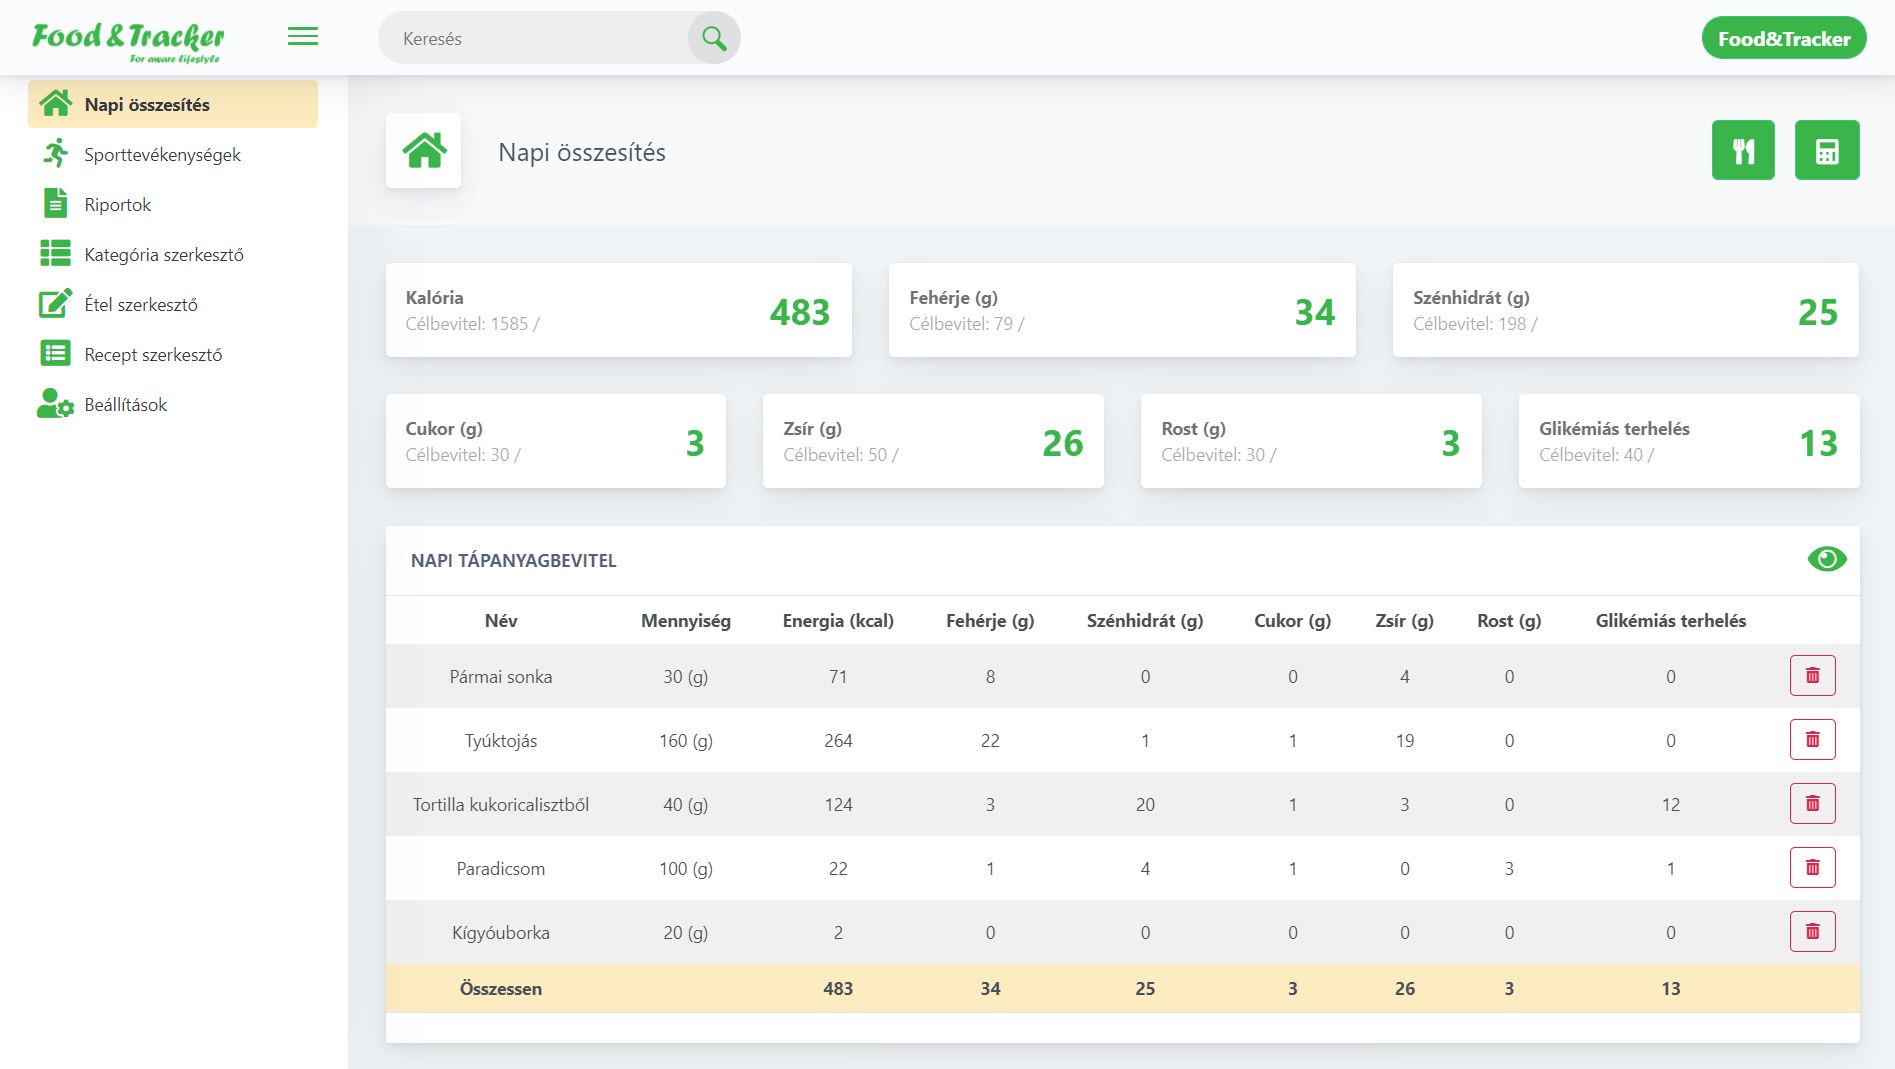Viewport: 1895px width, 1069px height.
Task: Click the running figure Sporttevékenységek icon
Action: (56, 154)
